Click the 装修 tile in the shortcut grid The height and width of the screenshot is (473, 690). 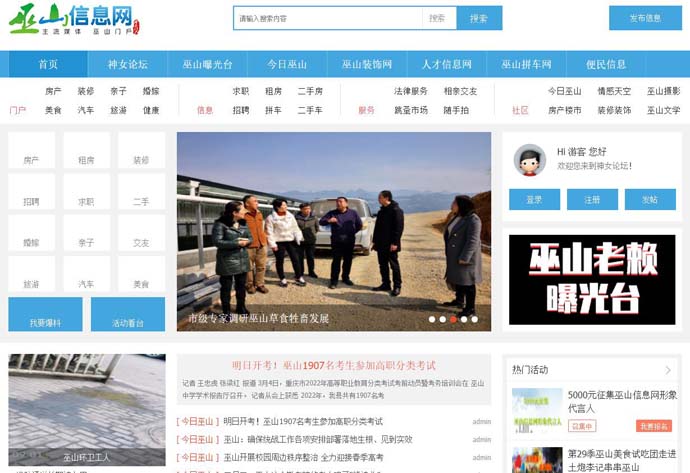(x=142, y=150)
